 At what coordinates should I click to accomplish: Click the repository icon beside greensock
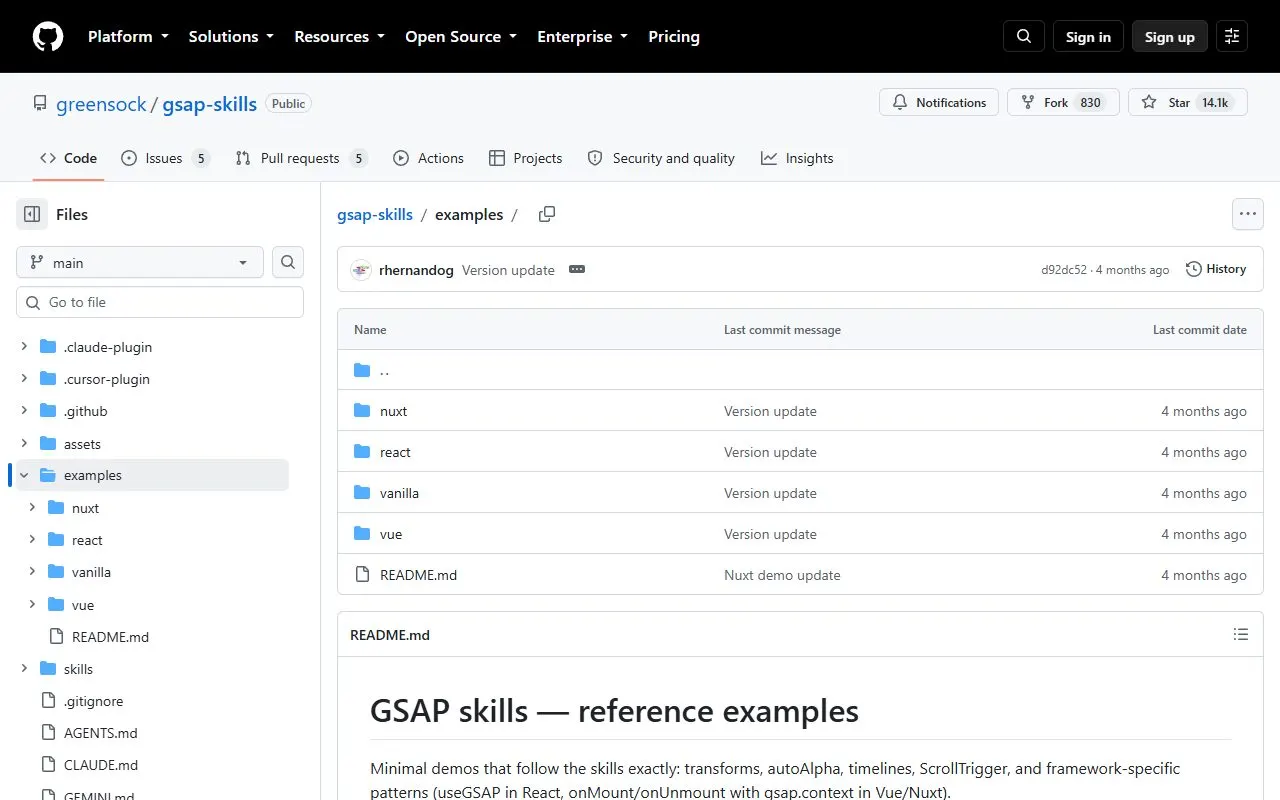[x=40, y=104]
